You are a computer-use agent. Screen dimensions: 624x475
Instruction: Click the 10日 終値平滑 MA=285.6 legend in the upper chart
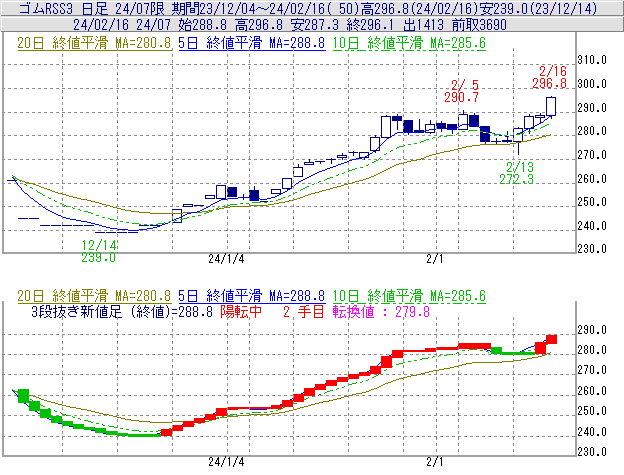pos(409,43)
